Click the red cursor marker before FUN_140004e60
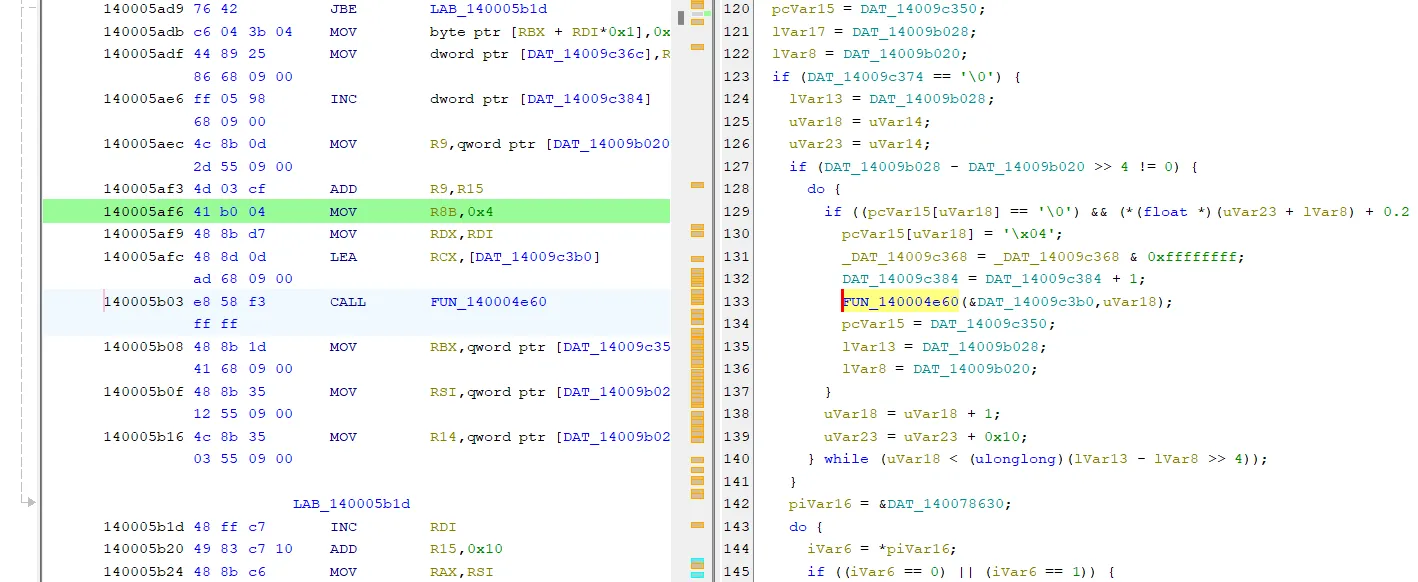1418x582 pixels. tap(843, 302)
